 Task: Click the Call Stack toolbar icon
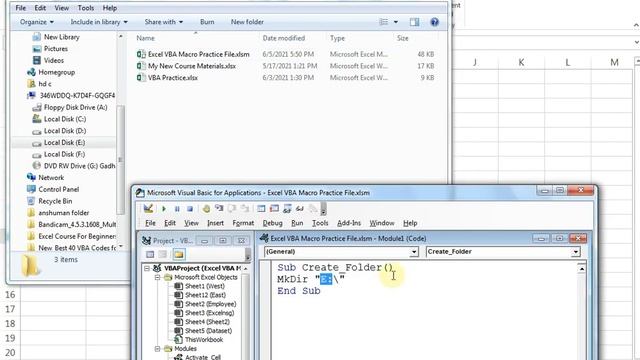tap(313, 209)
